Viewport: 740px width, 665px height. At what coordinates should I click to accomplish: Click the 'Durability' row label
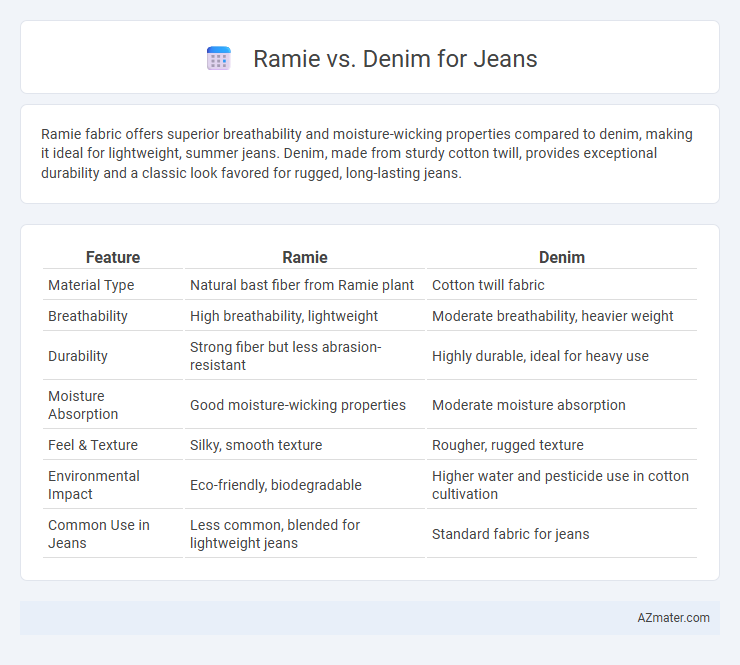[78, 356]
